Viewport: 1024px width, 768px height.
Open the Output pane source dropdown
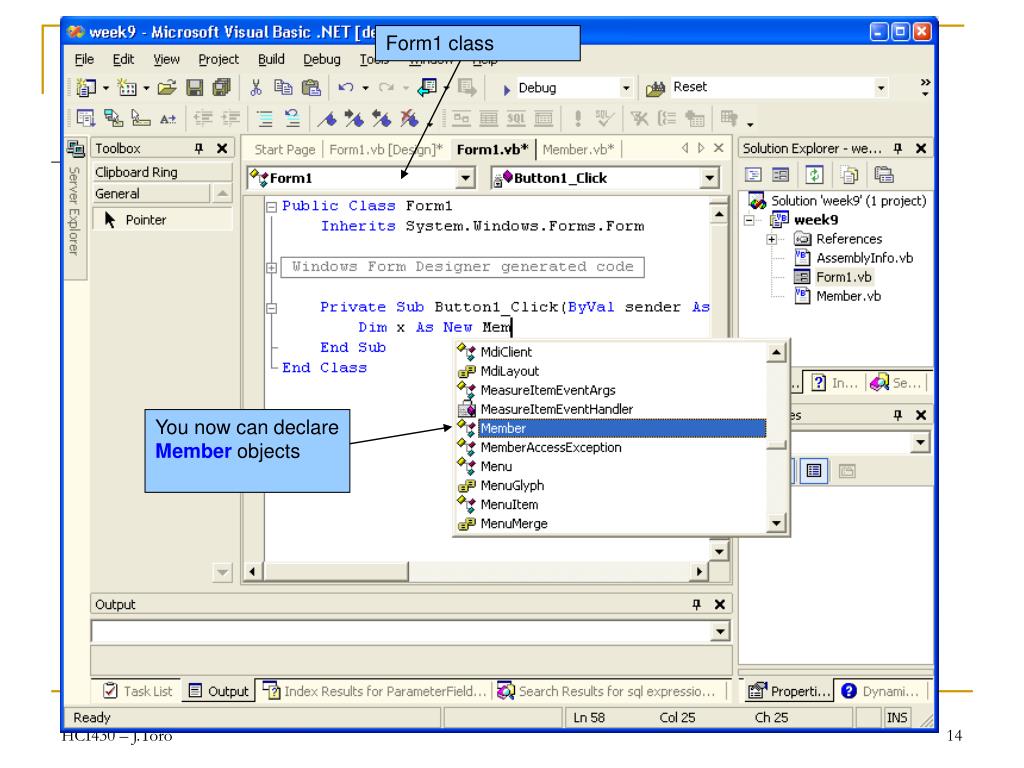720,631
